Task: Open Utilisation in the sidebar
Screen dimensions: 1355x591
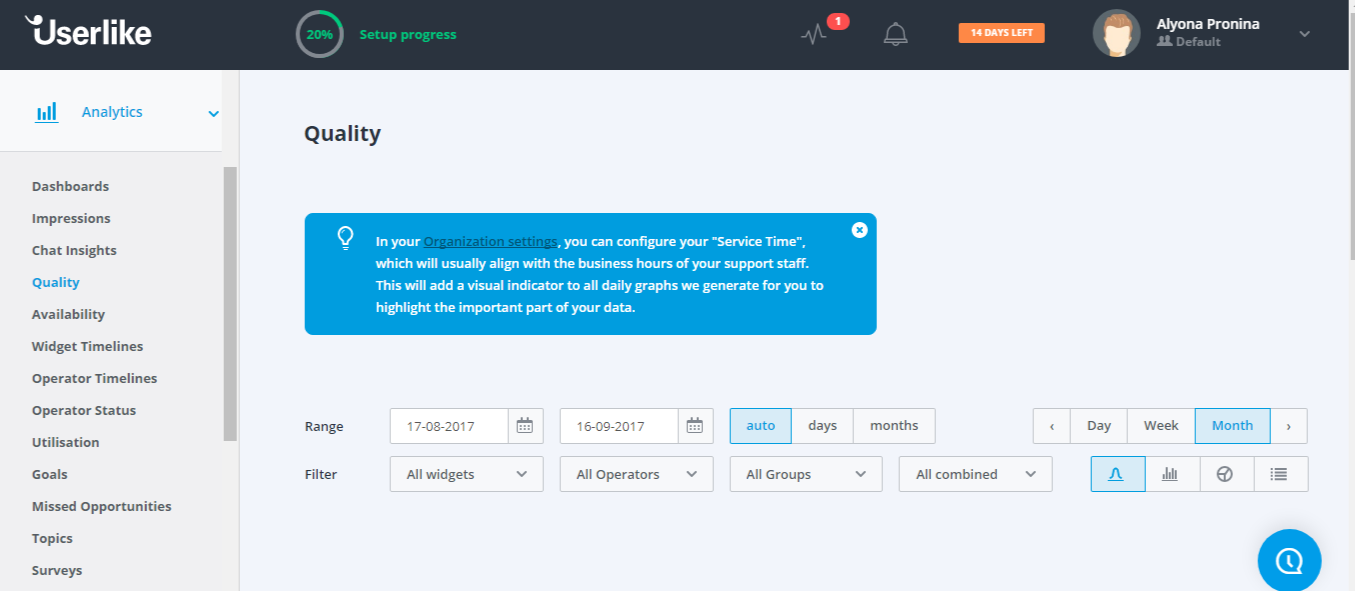Action: coord(65,443)
